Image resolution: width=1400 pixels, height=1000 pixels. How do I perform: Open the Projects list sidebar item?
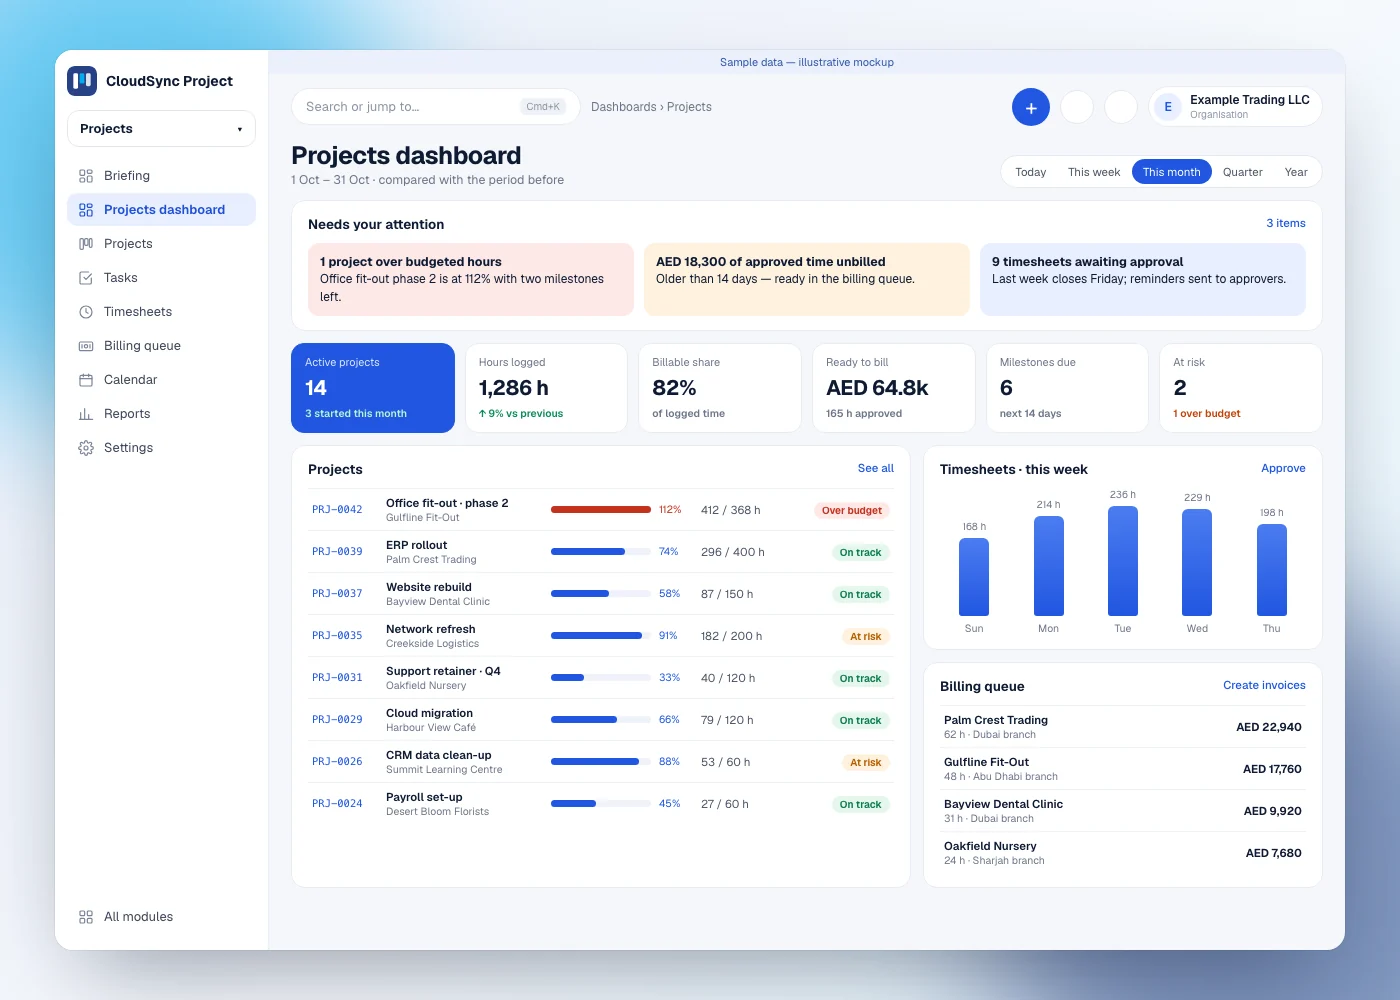161,244
